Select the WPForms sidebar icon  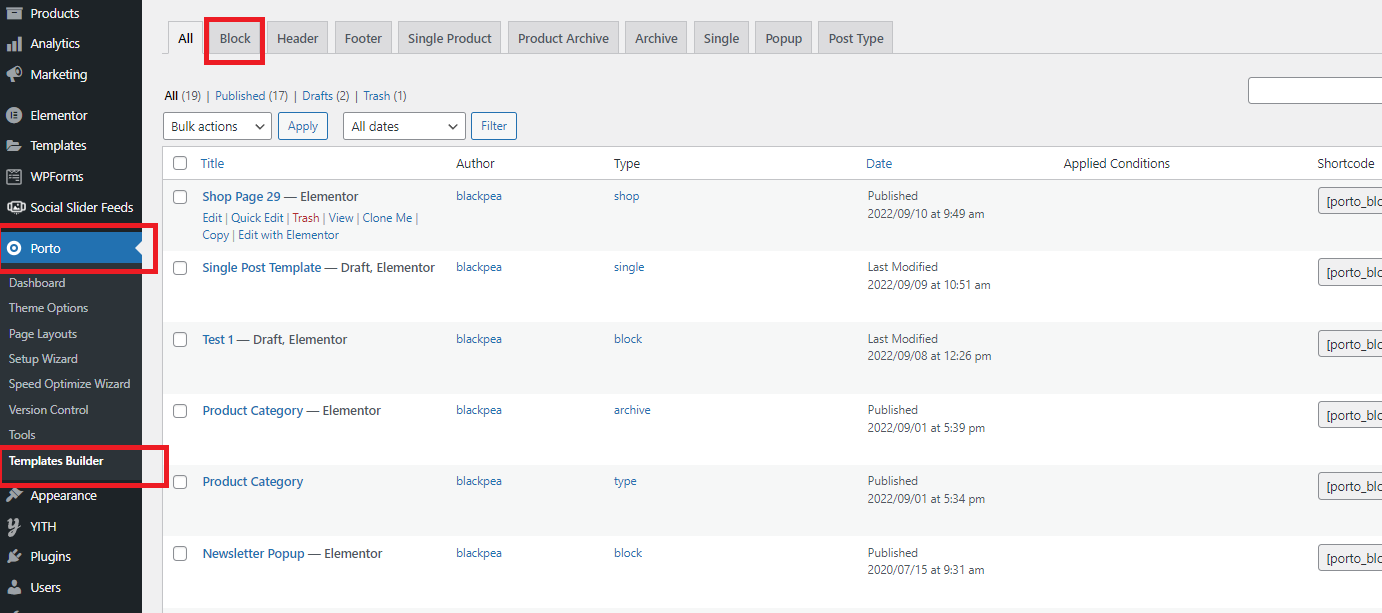pos(14,177)
